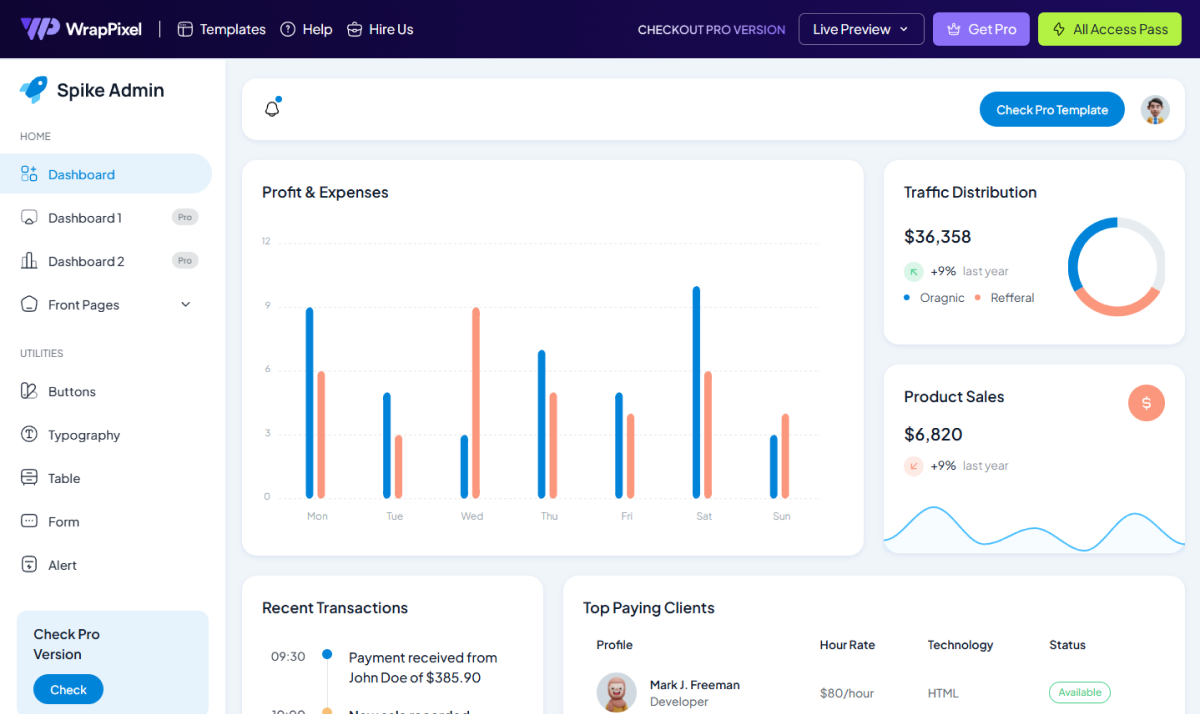
Task: Open the user profile avatar
Action: (x=1155, y=110)
